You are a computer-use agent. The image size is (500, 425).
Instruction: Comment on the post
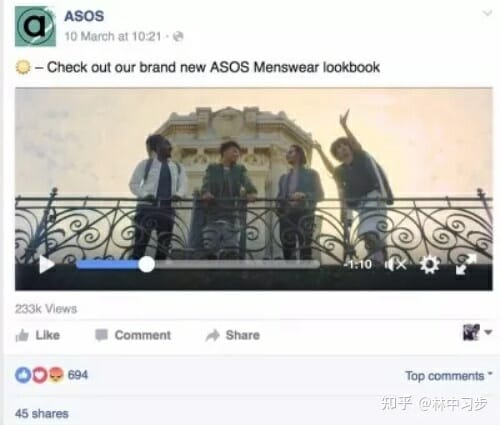[133, 335]
